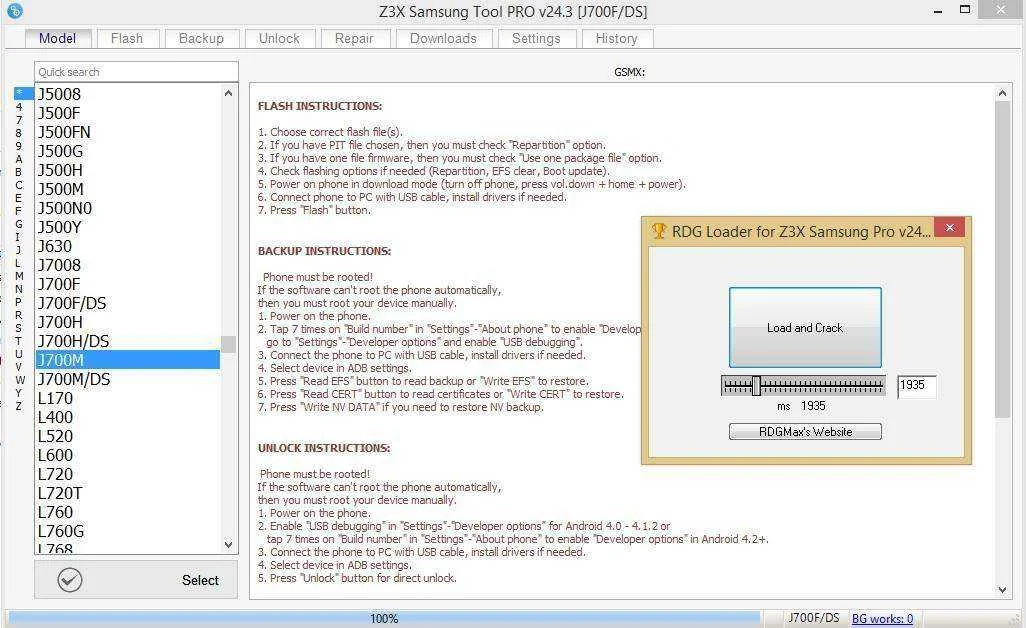Image resolution: width=1026 pixels, height=628 pixels.
Task: Open the Backup tab
Action: click(x=202, y=39)
